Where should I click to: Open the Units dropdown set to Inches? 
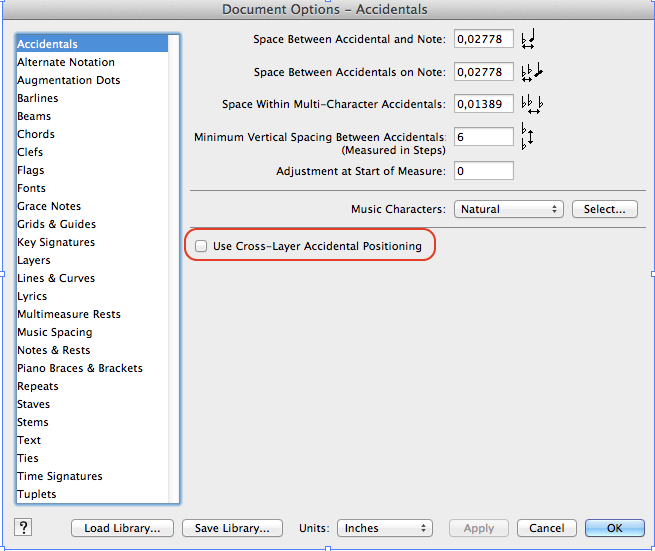click(384, 528)
